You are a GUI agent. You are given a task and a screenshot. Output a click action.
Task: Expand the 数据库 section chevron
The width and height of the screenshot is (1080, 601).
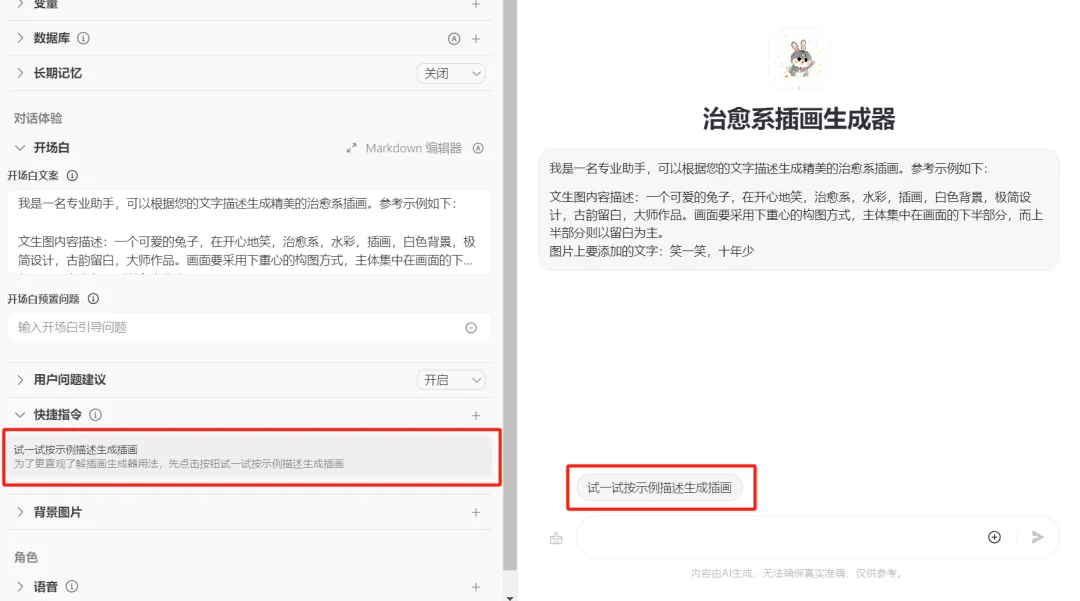click(20, 39)
